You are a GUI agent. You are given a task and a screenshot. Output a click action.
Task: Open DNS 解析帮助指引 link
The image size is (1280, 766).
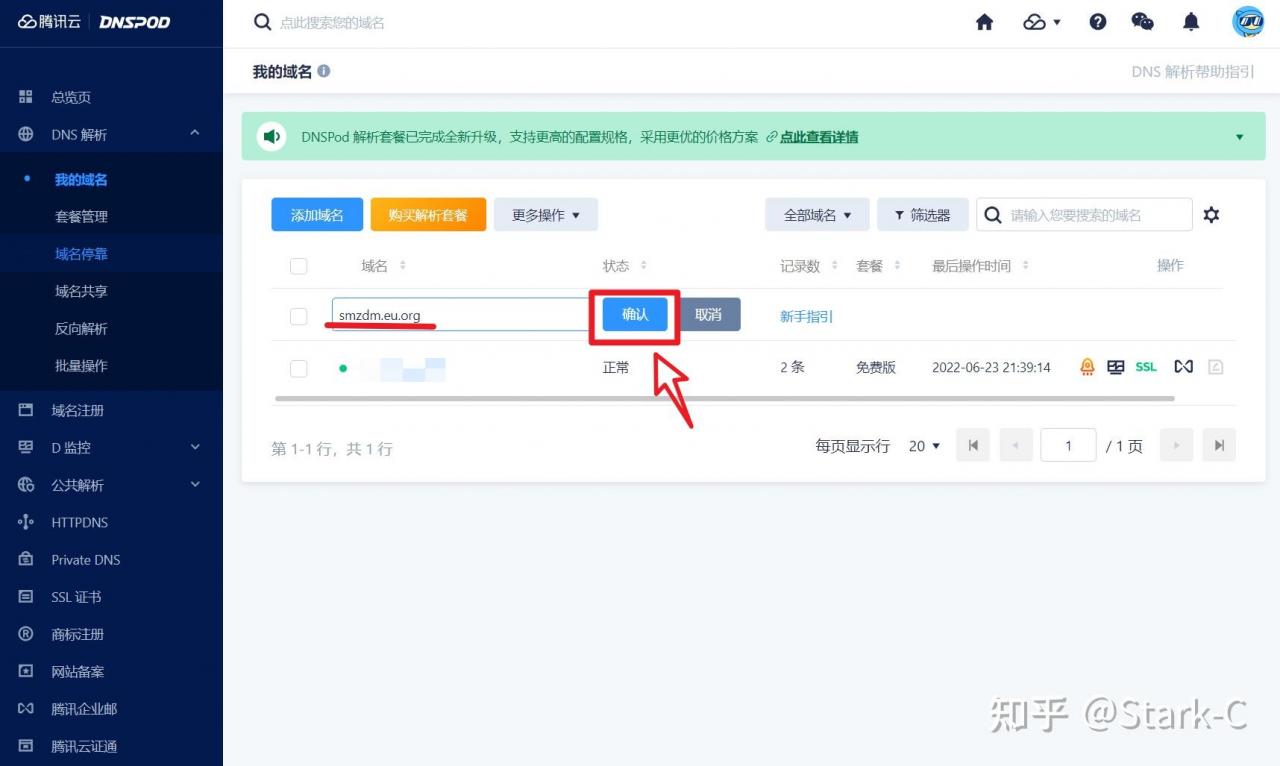click(x=1193, y=72)
